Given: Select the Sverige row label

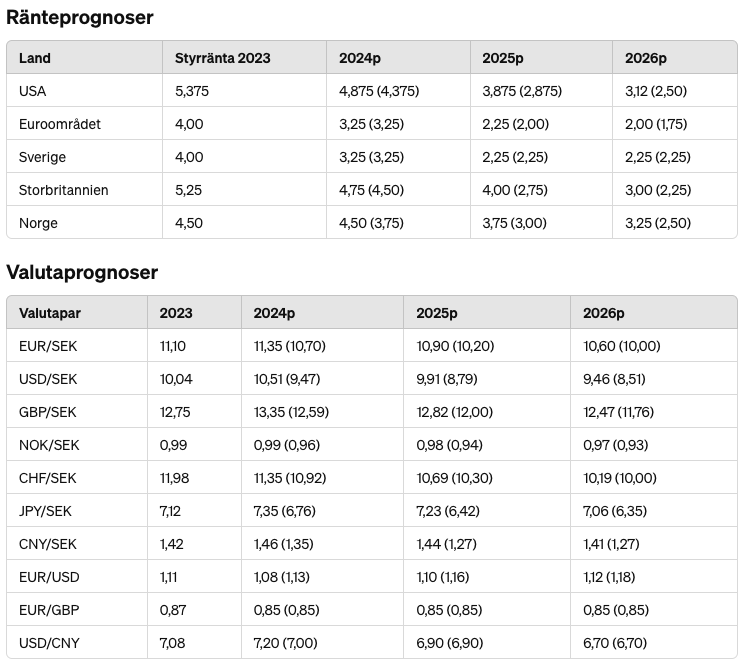Looking at the screenshot, I should tap(42, 157).
